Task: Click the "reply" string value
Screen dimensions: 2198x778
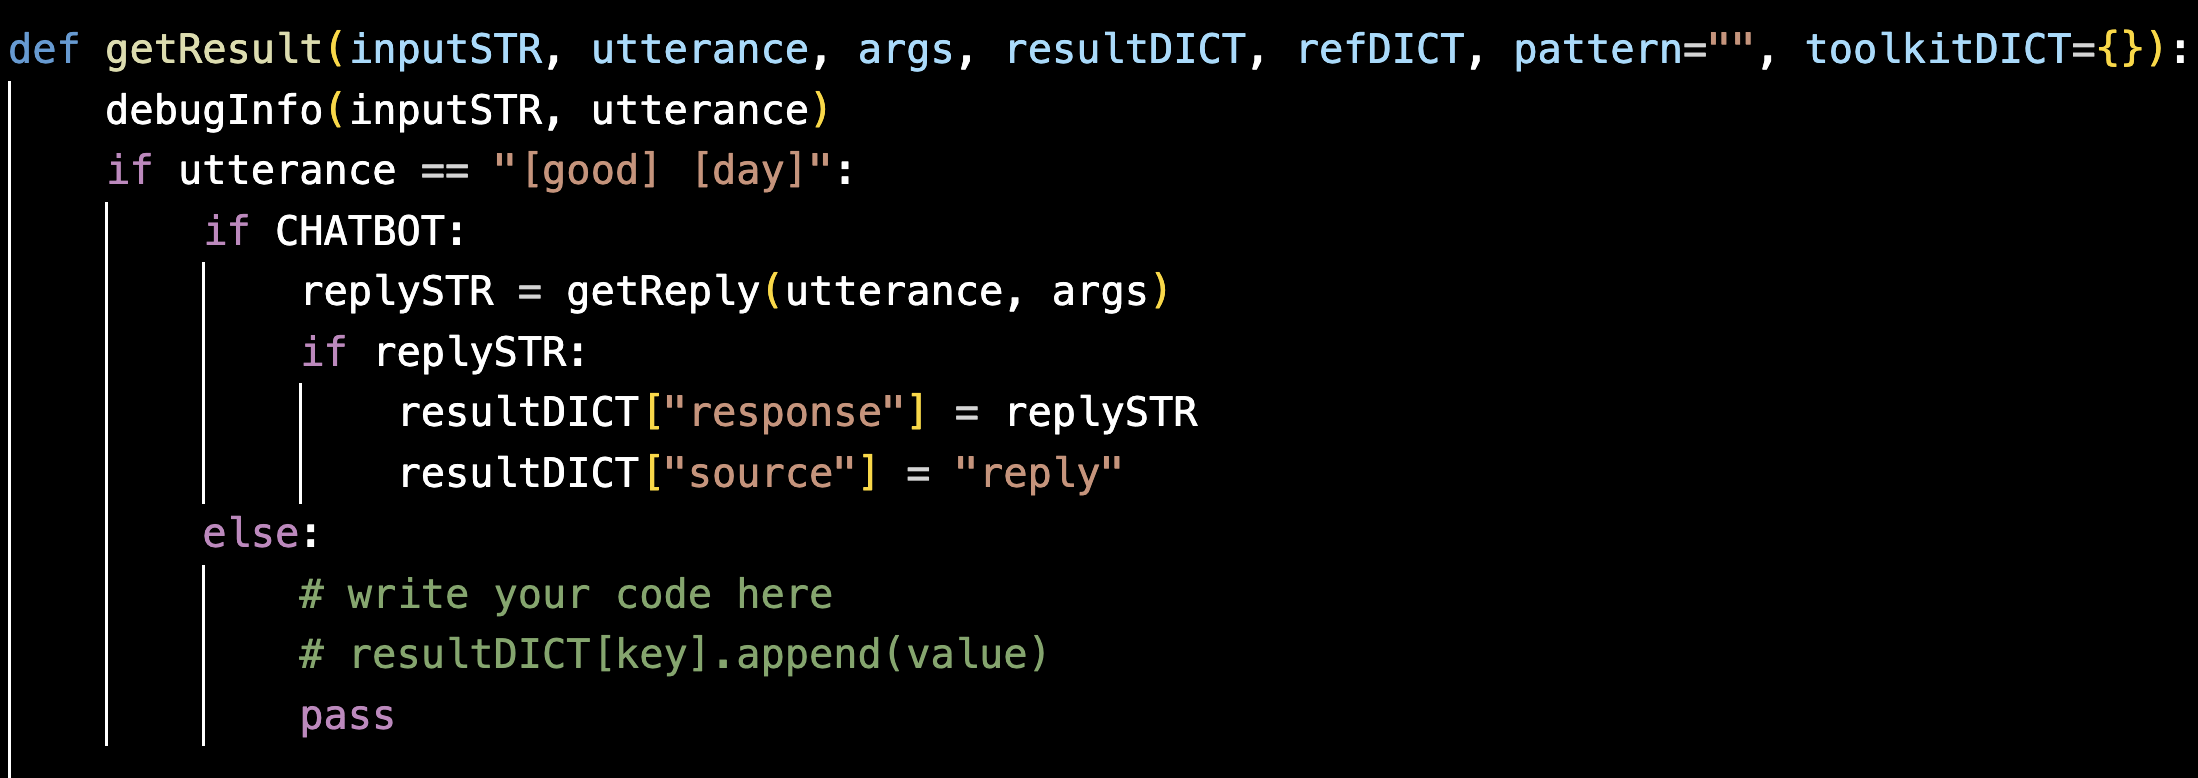Action: 1038,474
